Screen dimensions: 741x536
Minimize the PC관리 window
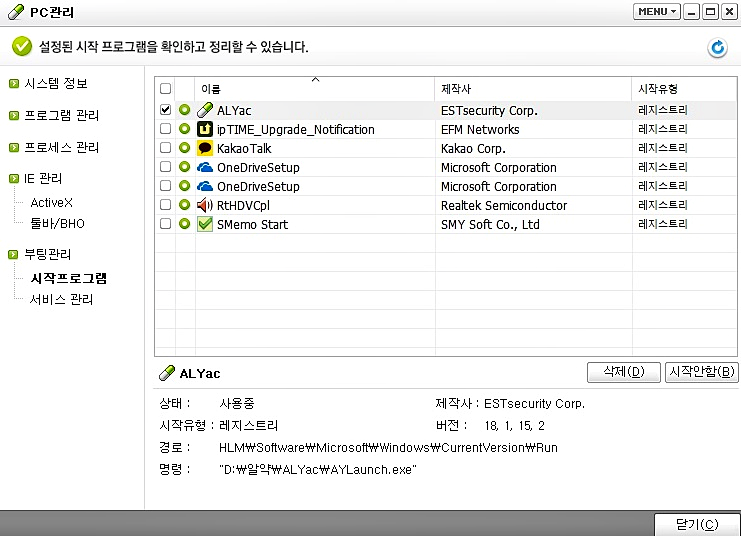pos(691,12)
